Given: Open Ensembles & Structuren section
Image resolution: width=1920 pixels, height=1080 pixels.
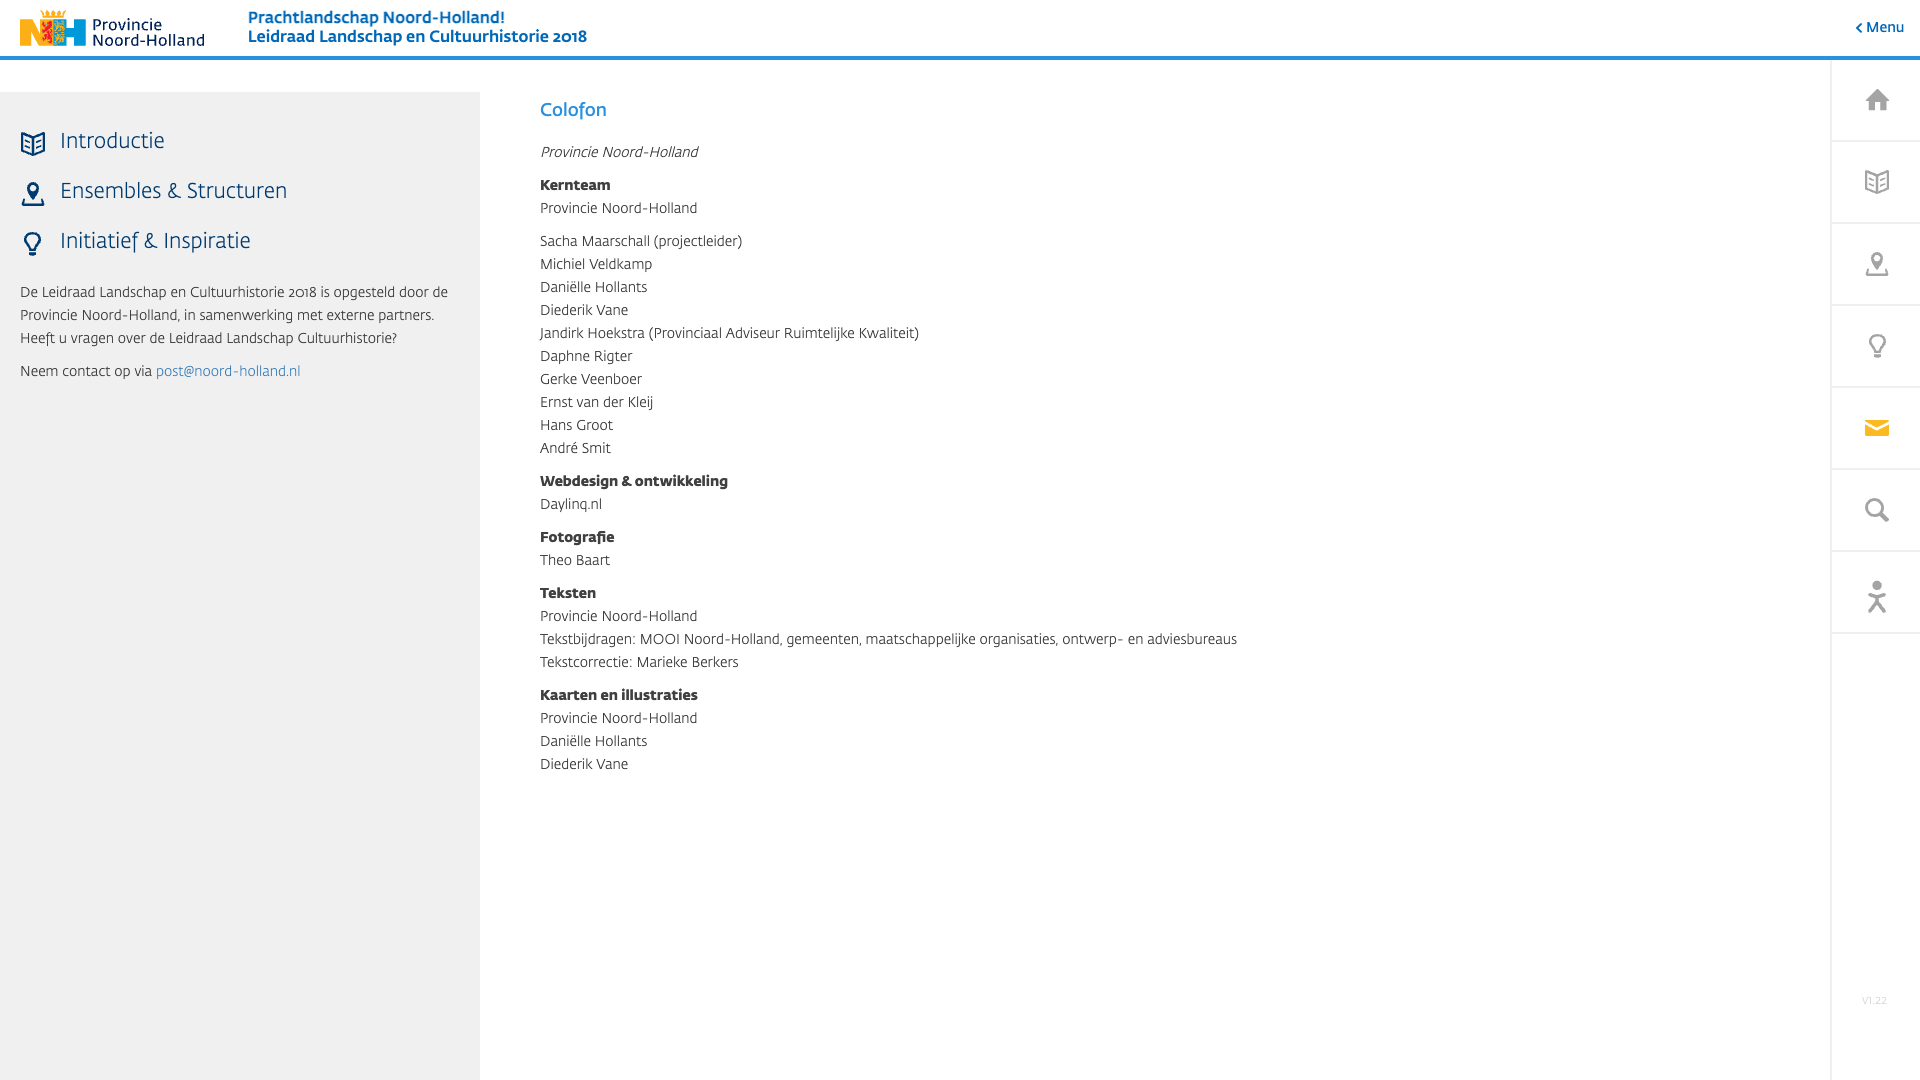Looking at the screenshot, I should coord(173,191).
